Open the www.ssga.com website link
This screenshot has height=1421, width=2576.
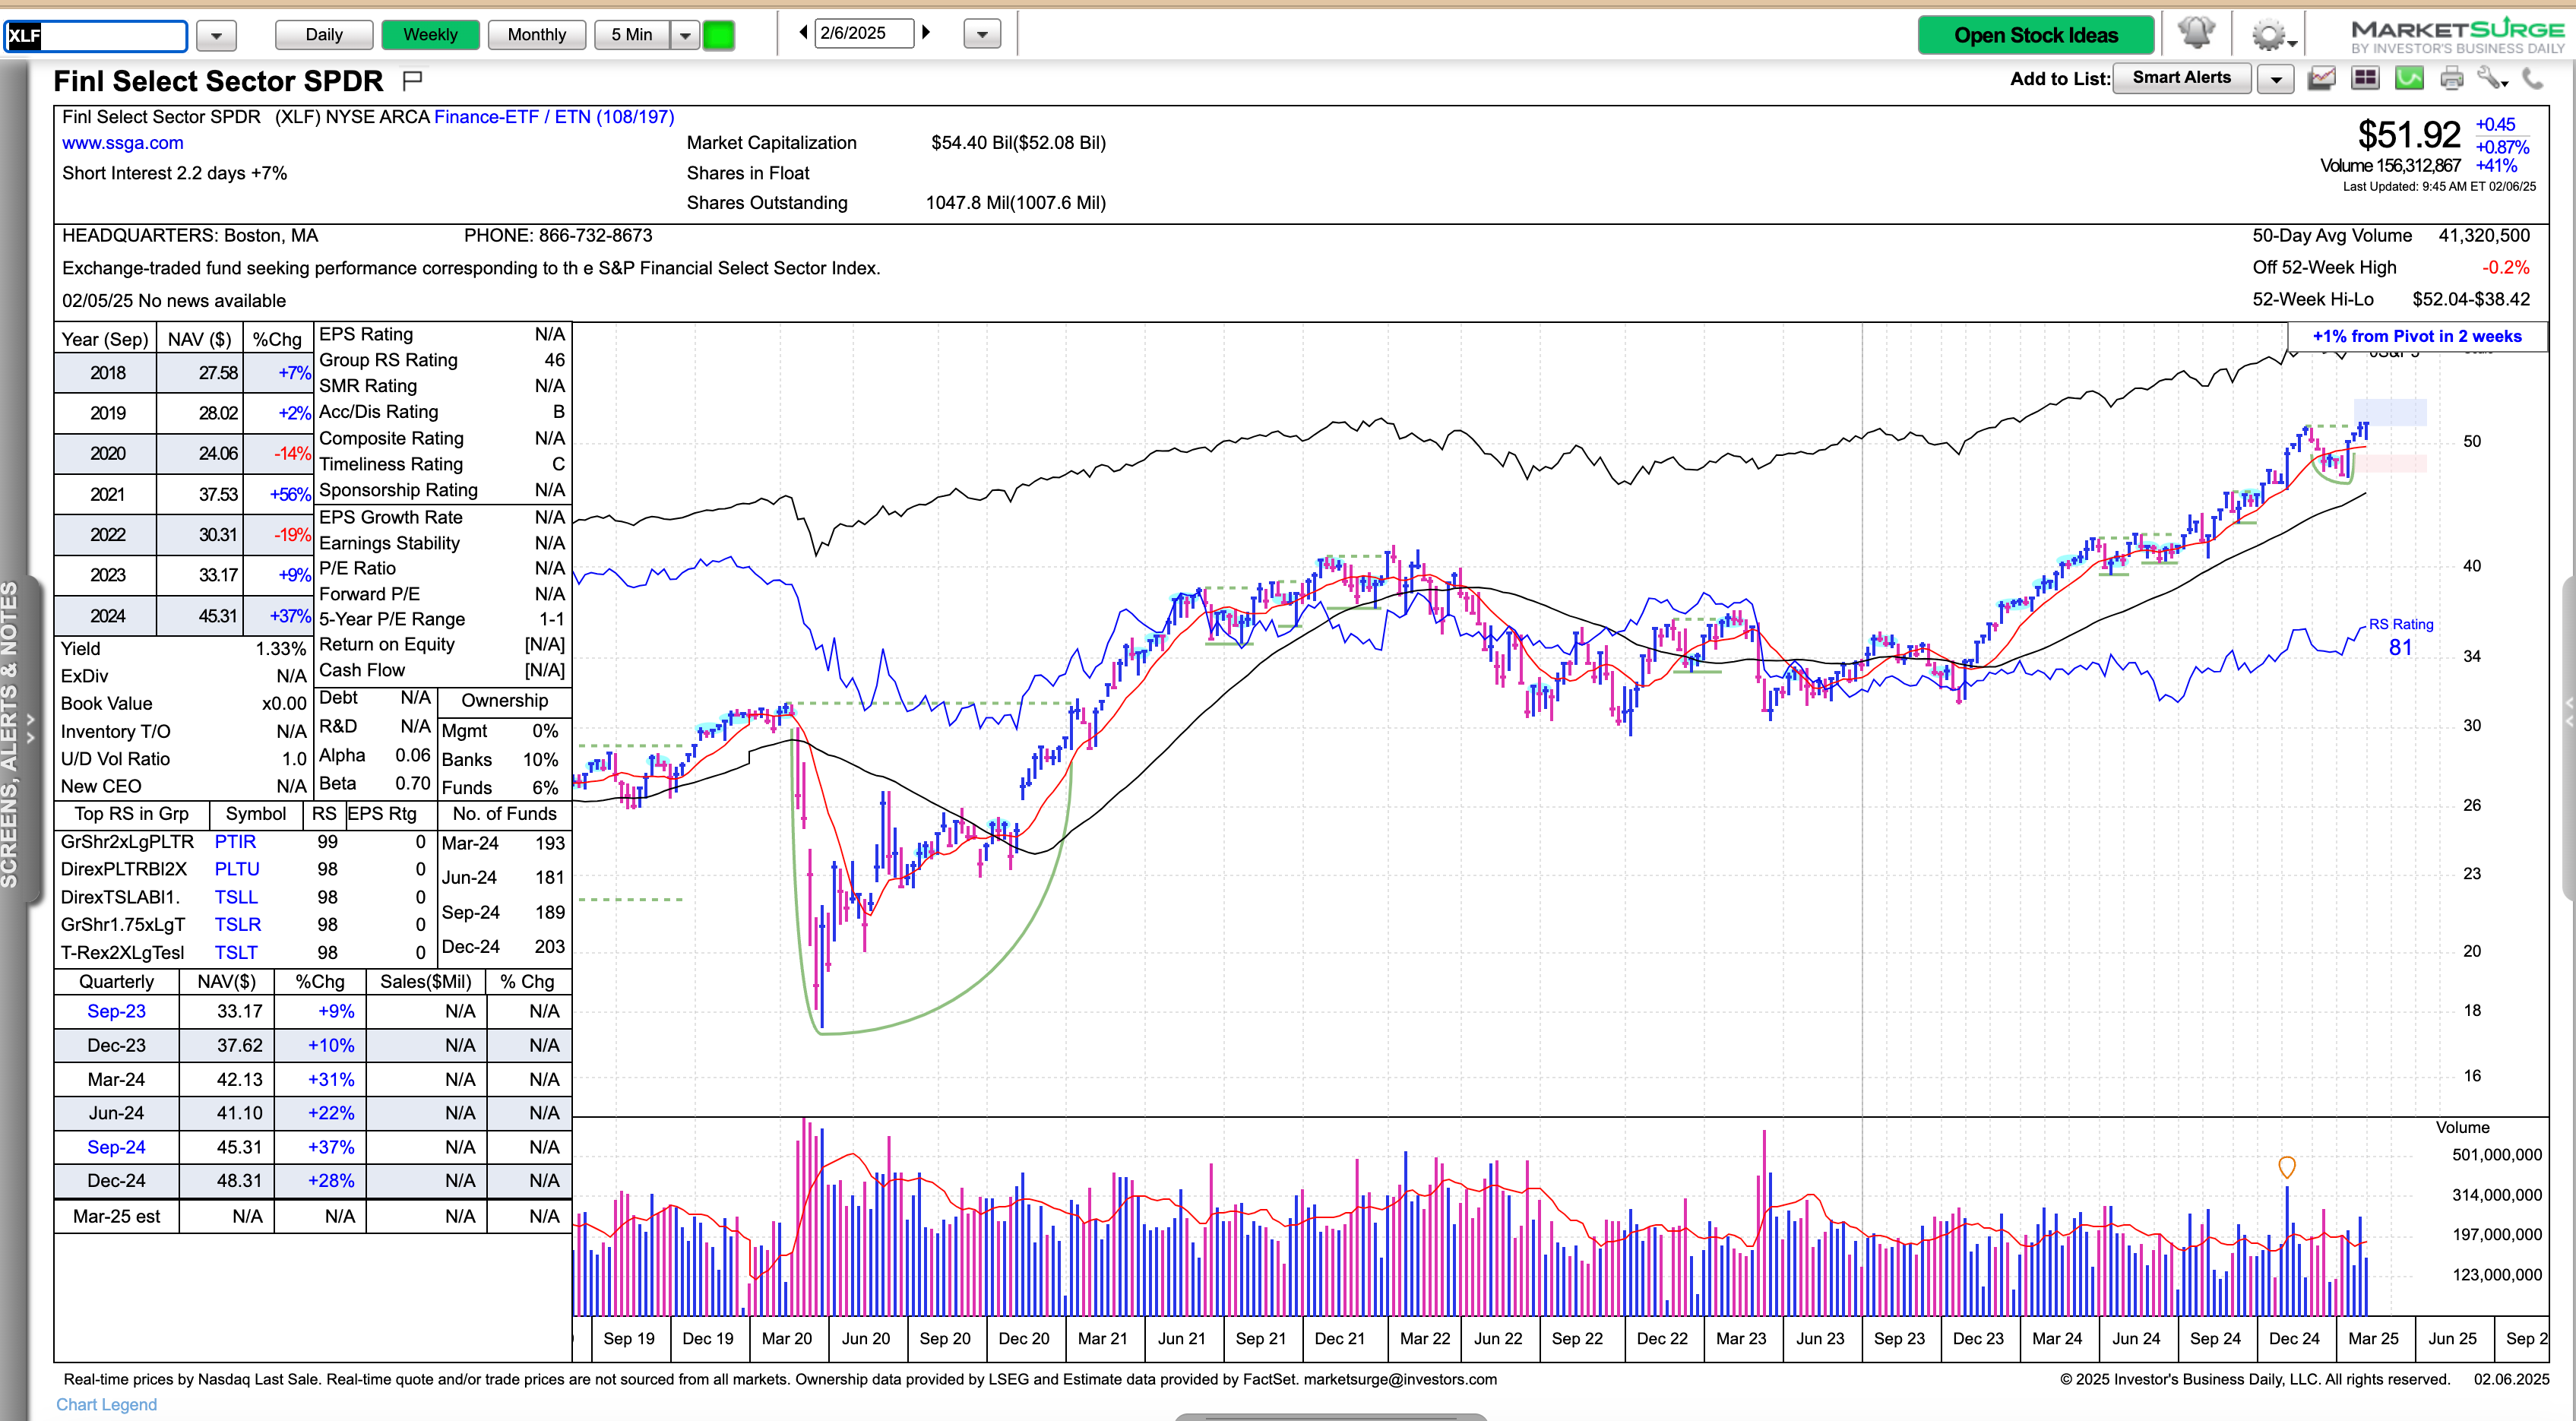click(123, 143)
